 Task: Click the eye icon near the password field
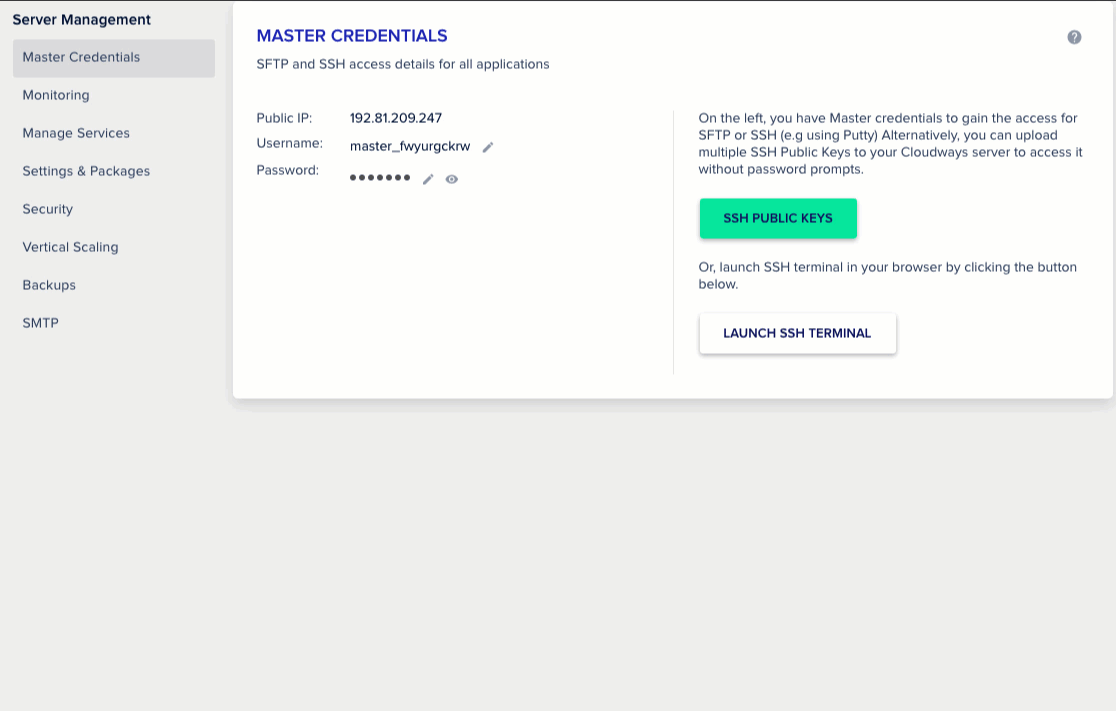point(451,180)
